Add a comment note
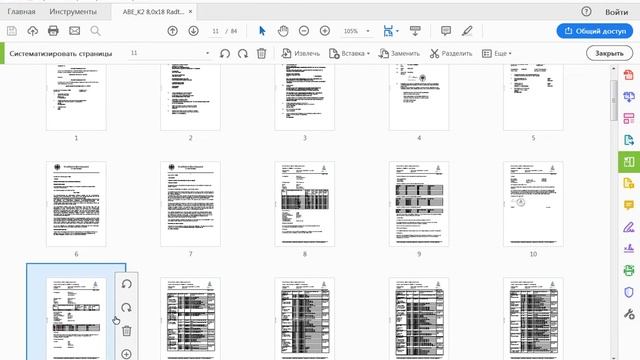The width and height of the screenshot is (640, 360). 446,31
